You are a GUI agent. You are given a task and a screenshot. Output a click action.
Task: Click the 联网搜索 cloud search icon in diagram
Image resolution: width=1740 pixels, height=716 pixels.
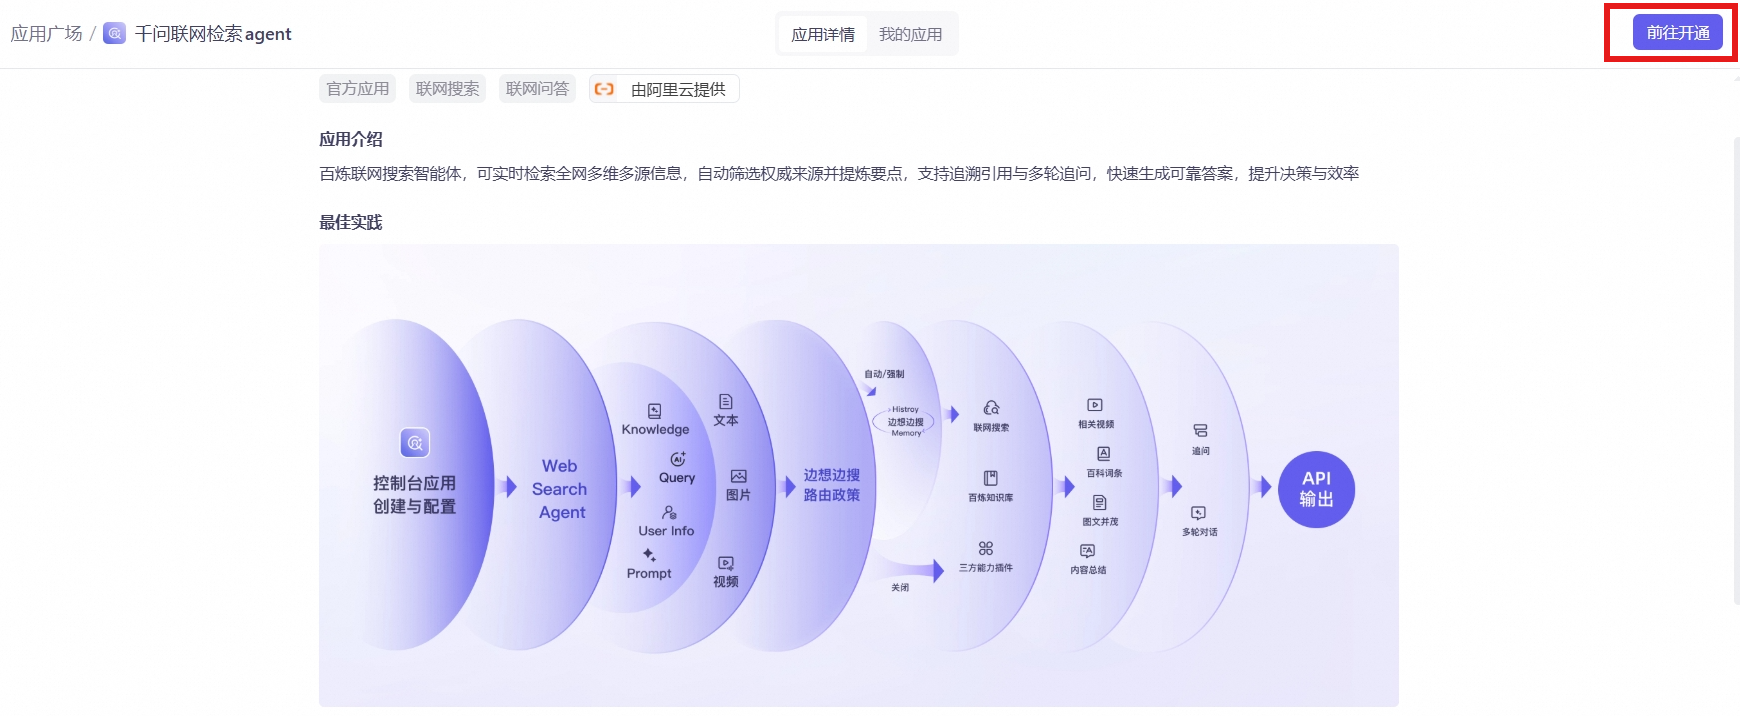(991, 408)
